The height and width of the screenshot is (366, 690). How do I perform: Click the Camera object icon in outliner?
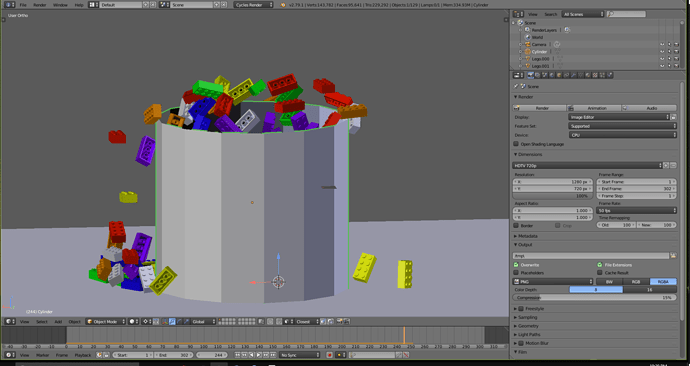528,44
